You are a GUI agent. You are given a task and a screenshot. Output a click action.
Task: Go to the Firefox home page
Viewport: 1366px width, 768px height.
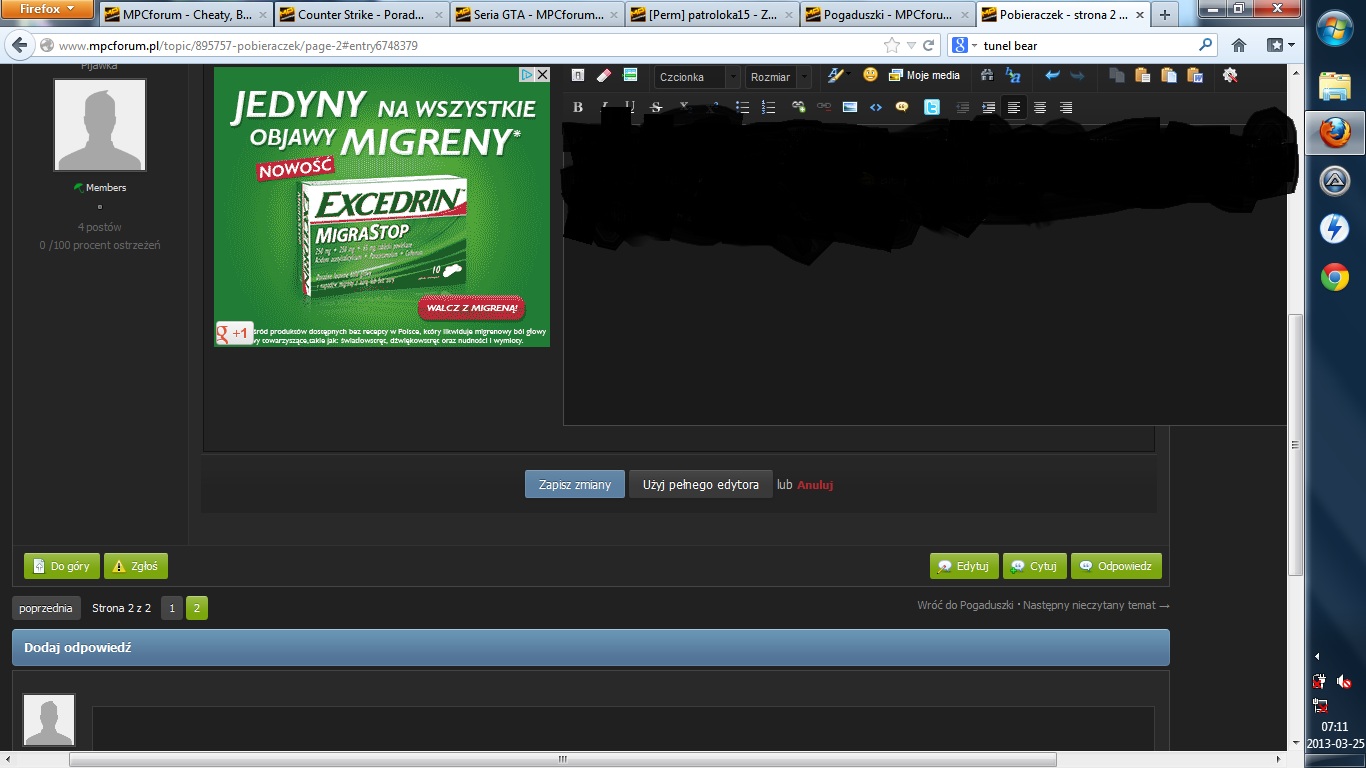[1239, 45]
